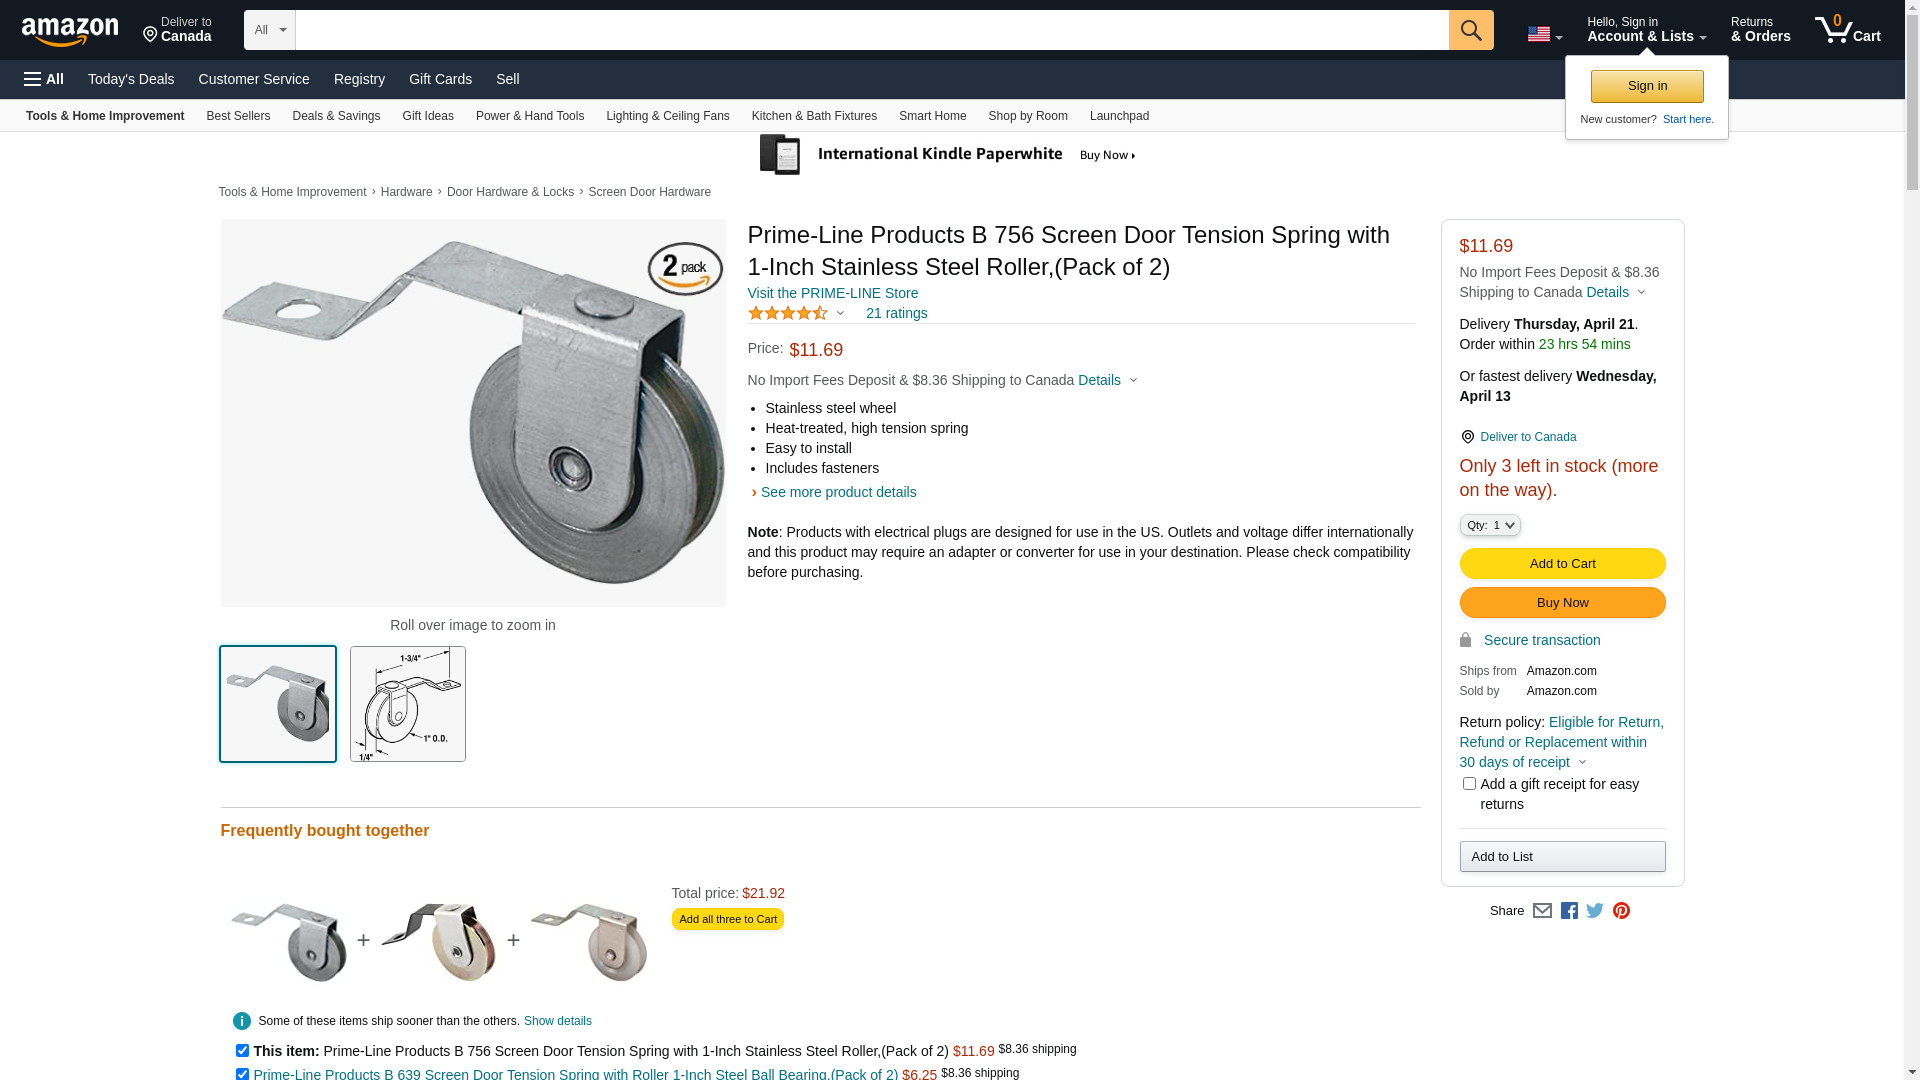Viewport: 1920px width, 1080px height.
Task: Share product on Pinterest icon
Action: 1621,911
